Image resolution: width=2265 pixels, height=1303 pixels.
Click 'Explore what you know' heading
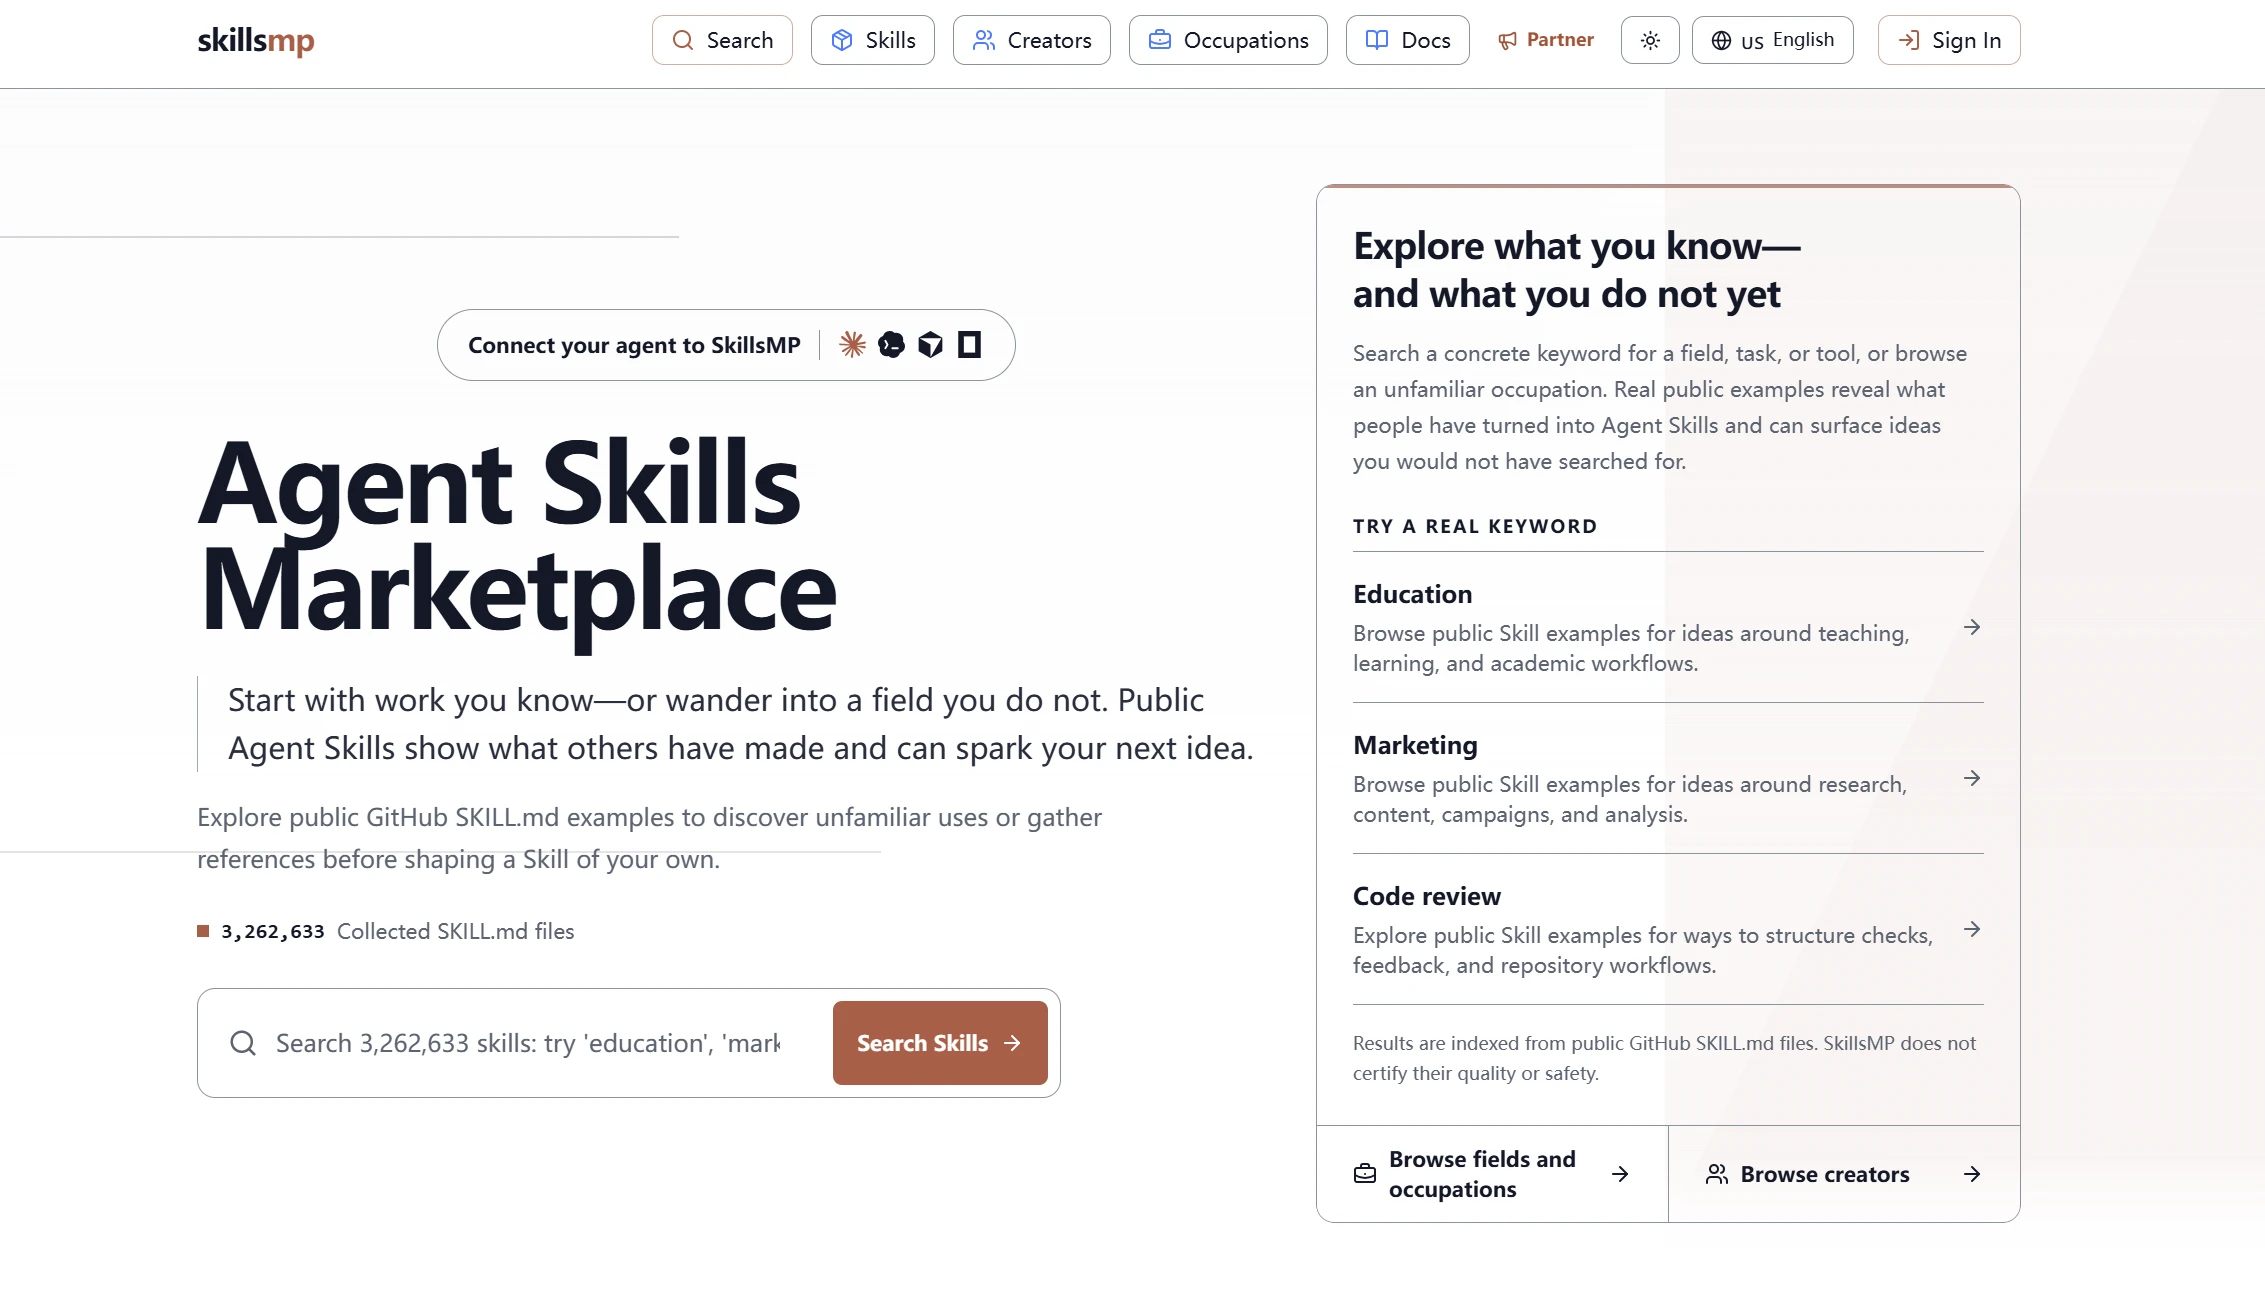click(x=1577, y=270)
